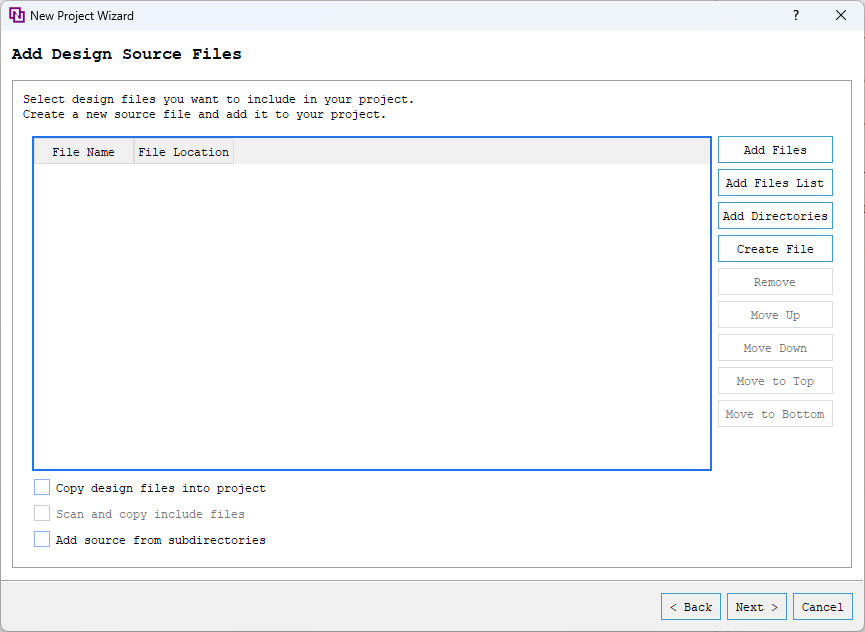Viewport: 865px width, 632px height.
Task: Click inside the empty source file list
Action: point(370,310)
